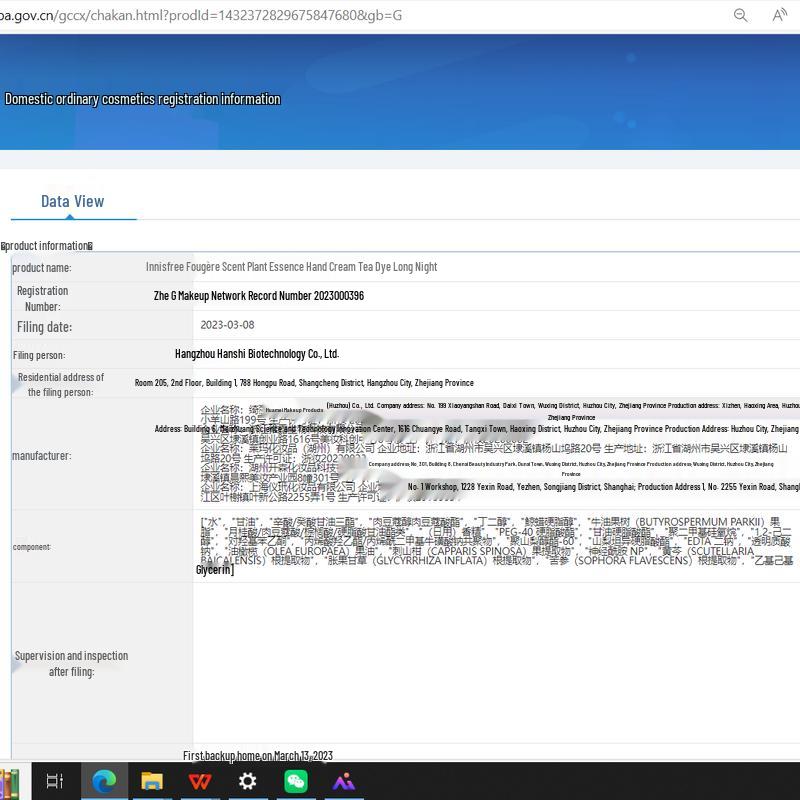800x800 pixels.
Task: Open File Explorer from the taskbar
Action: pos(152,781)
